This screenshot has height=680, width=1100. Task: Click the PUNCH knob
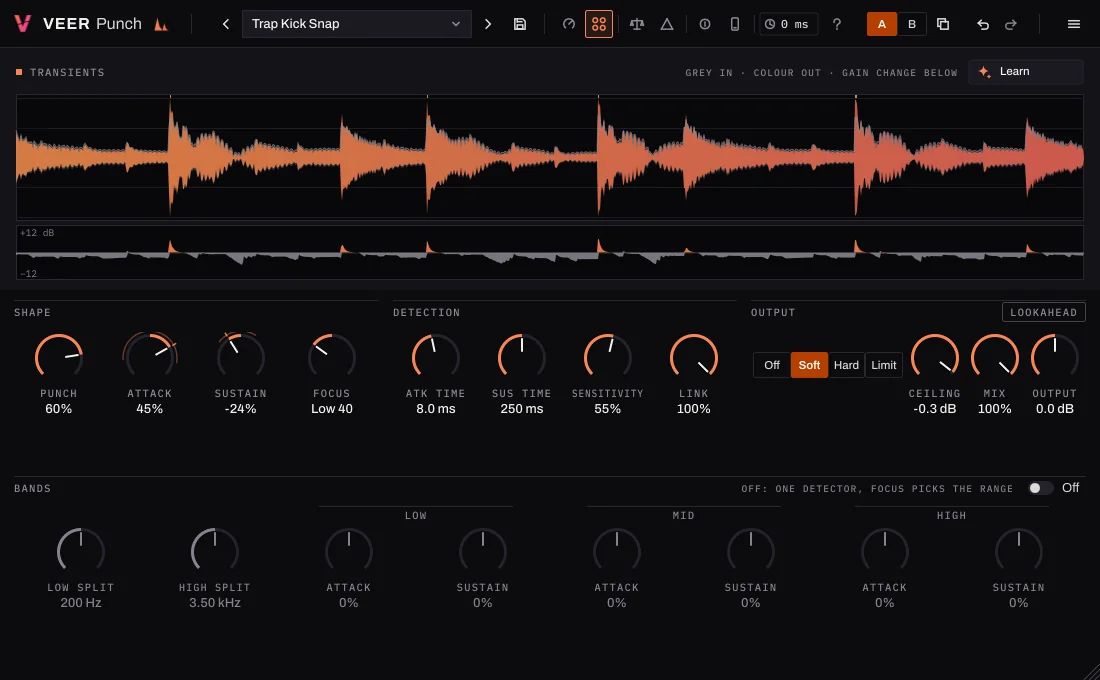[x=59, y=357]
